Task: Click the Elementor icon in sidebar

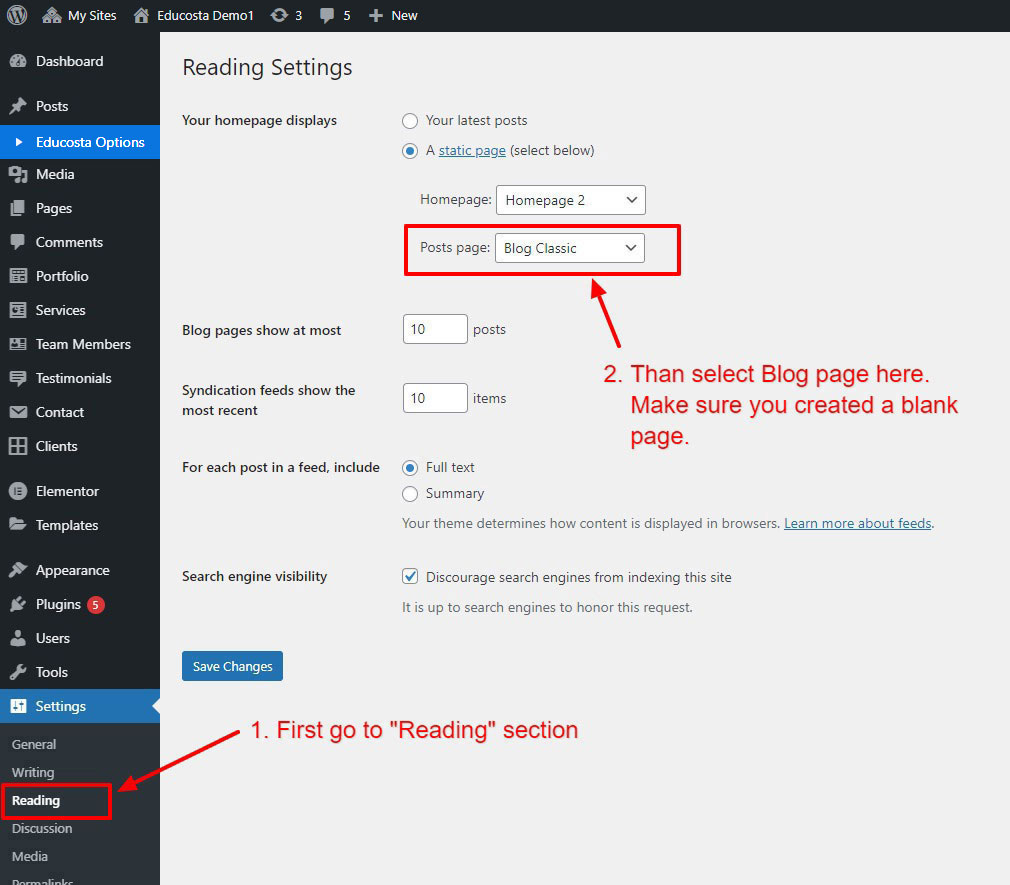Action: pos(18,491)
